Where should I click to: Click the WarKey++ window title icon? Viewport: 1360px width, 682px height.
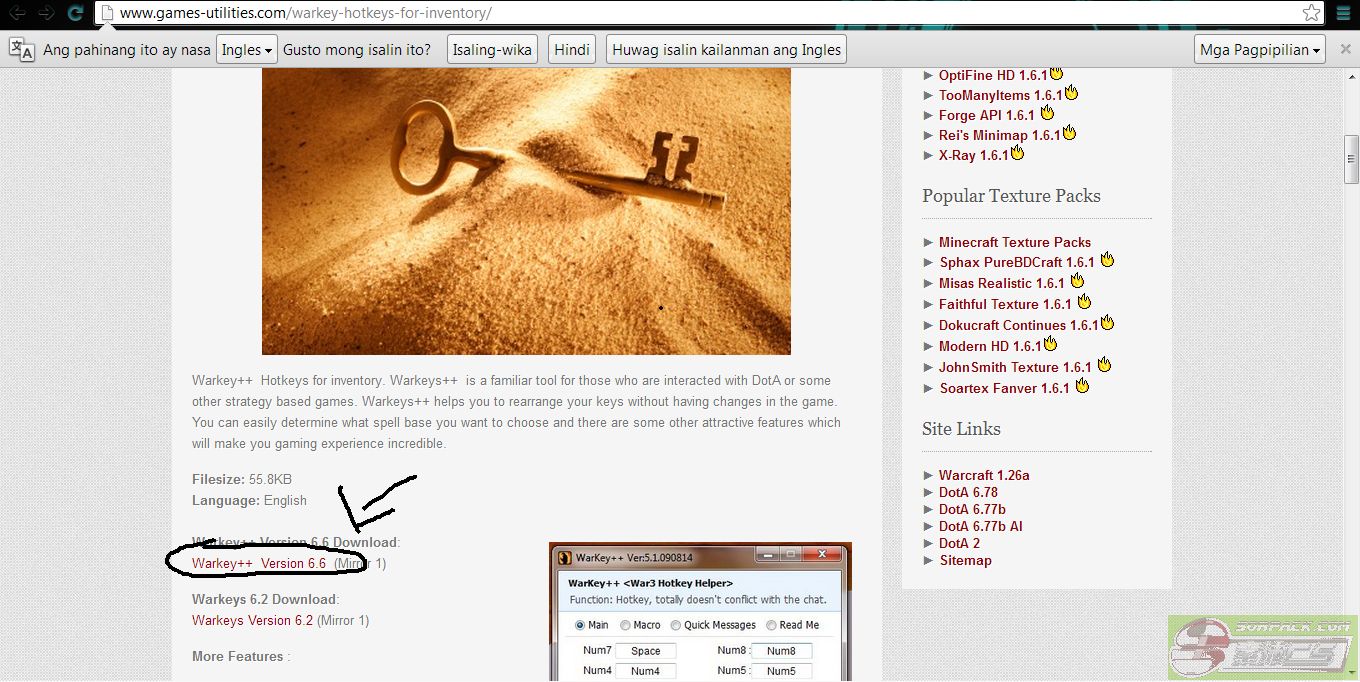click(564, 557)
